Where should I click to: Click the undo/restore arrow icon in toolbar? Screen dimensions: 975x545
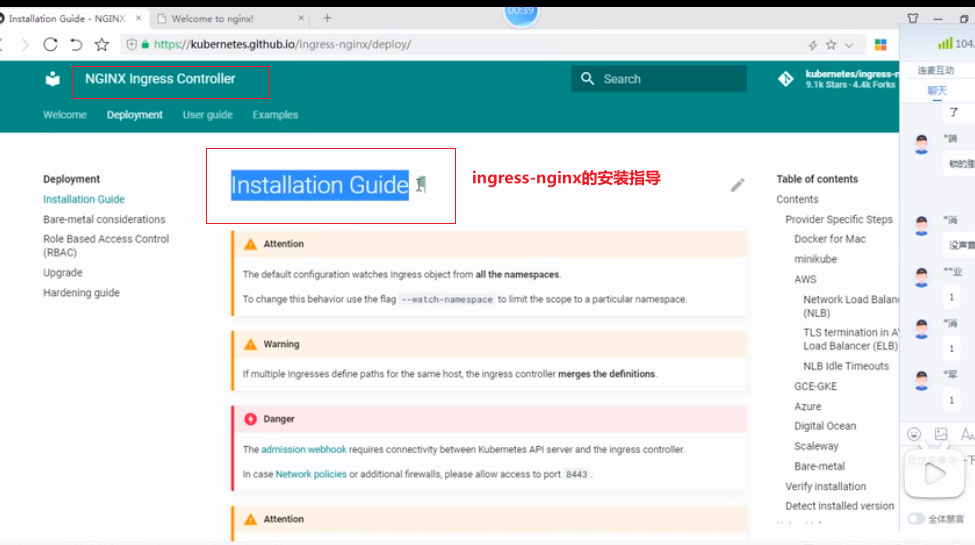(76, 44)
